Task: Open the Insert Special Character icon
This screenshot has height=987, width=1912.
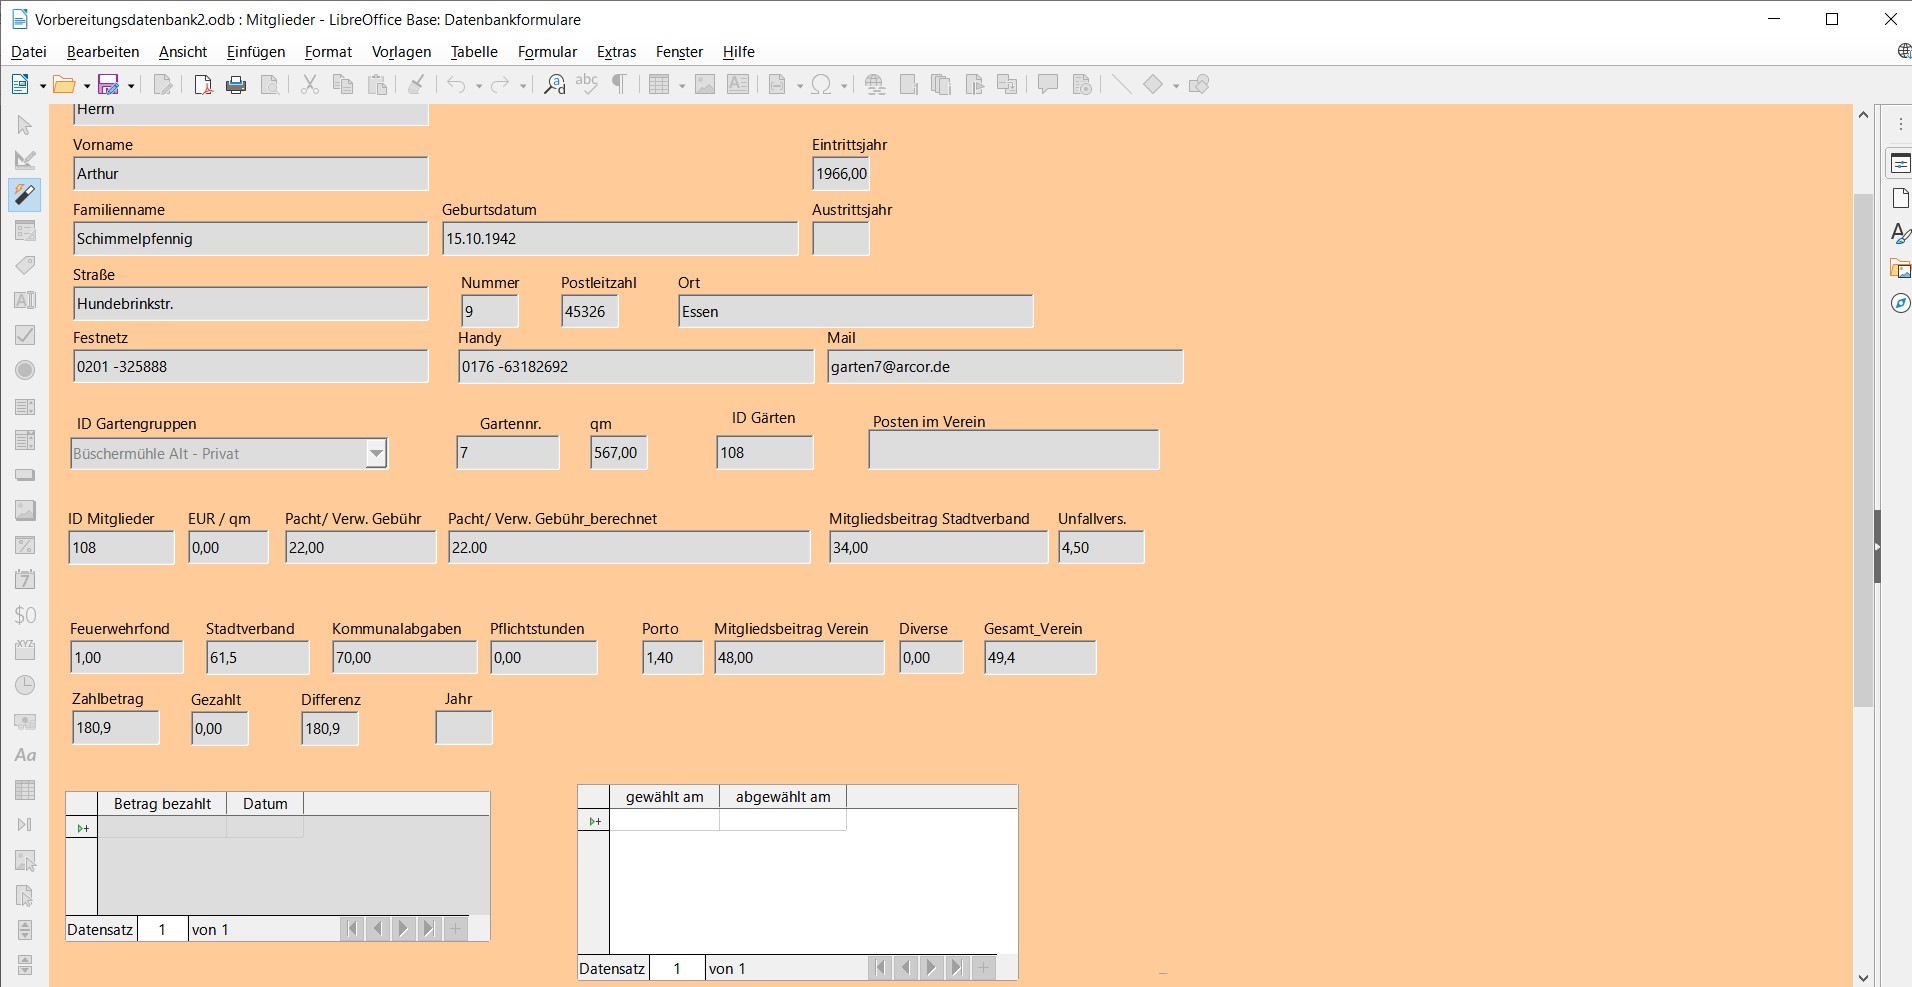Action: click(824, 84)
